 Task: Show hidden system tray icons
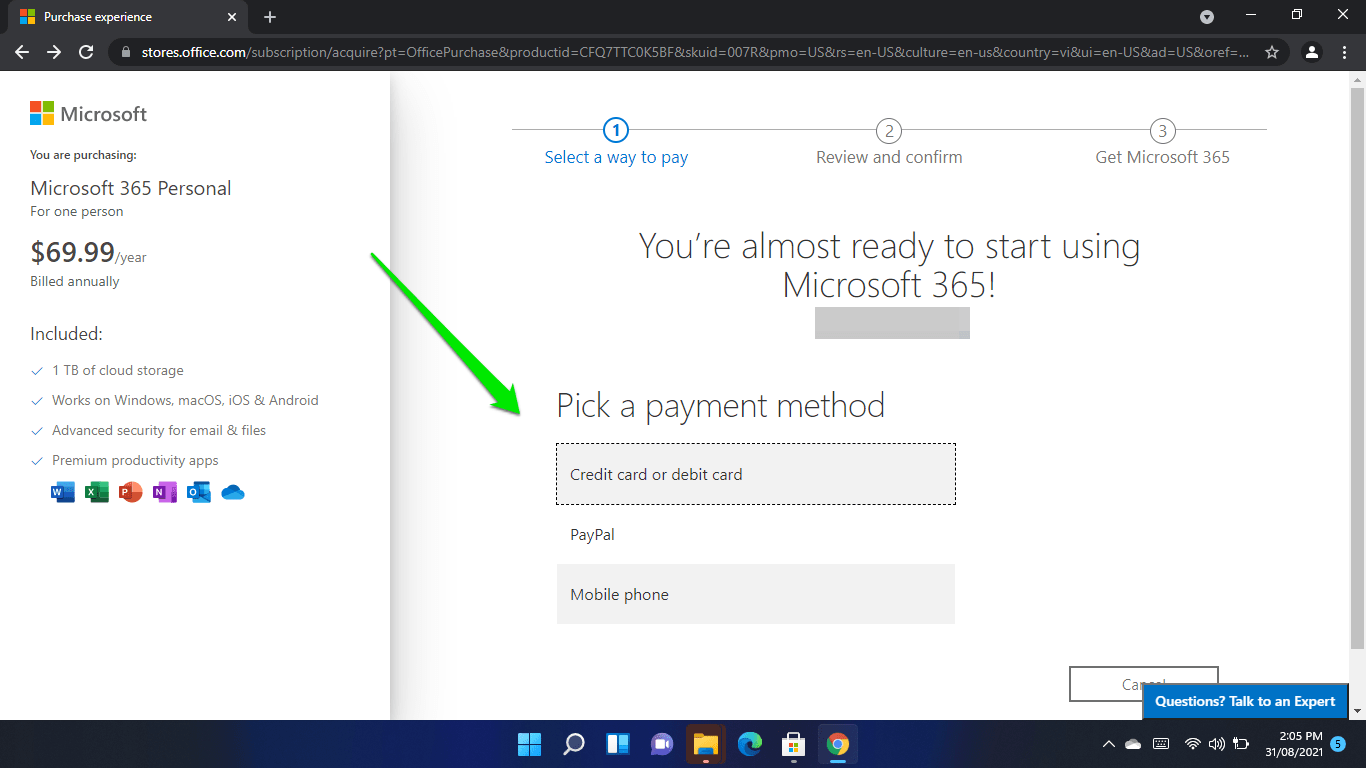(x=1108, y=744)
